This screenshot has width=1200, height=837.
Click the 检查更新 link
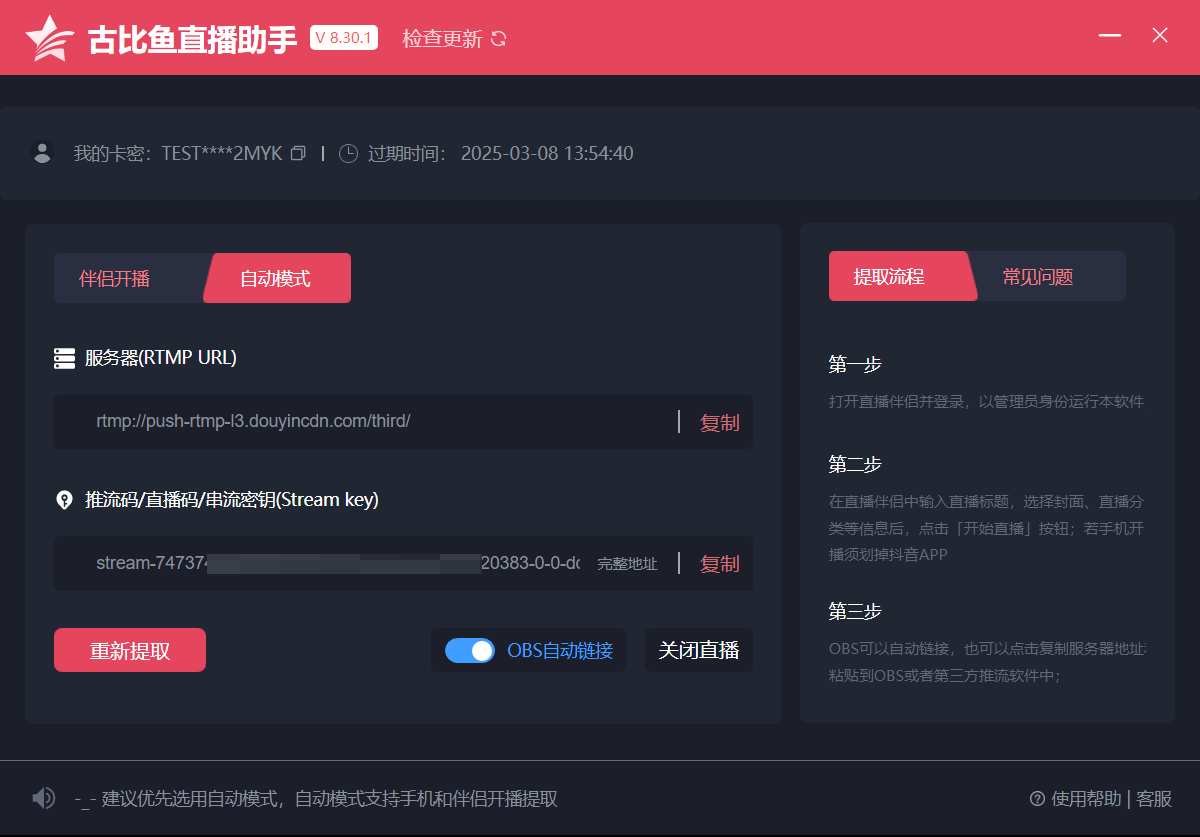(442, 39)
